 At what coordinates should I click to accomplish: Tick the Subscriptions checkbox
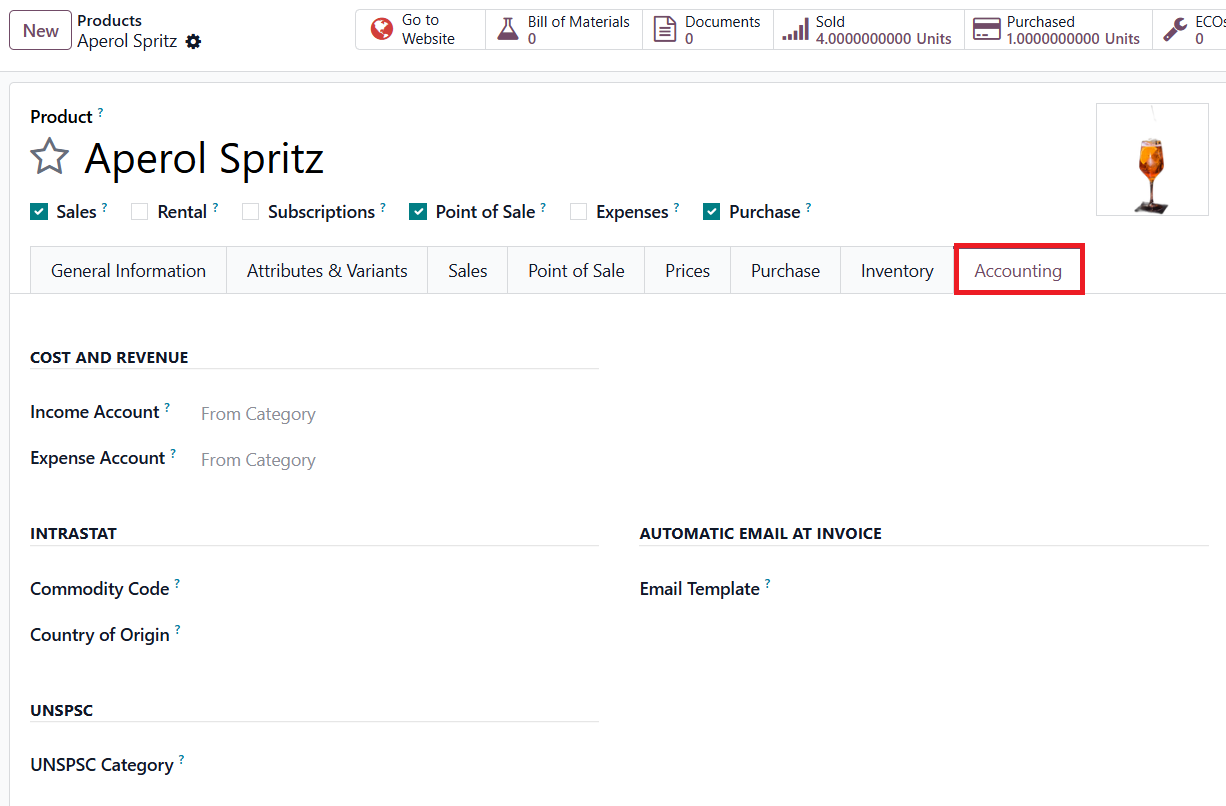[250, 212]
